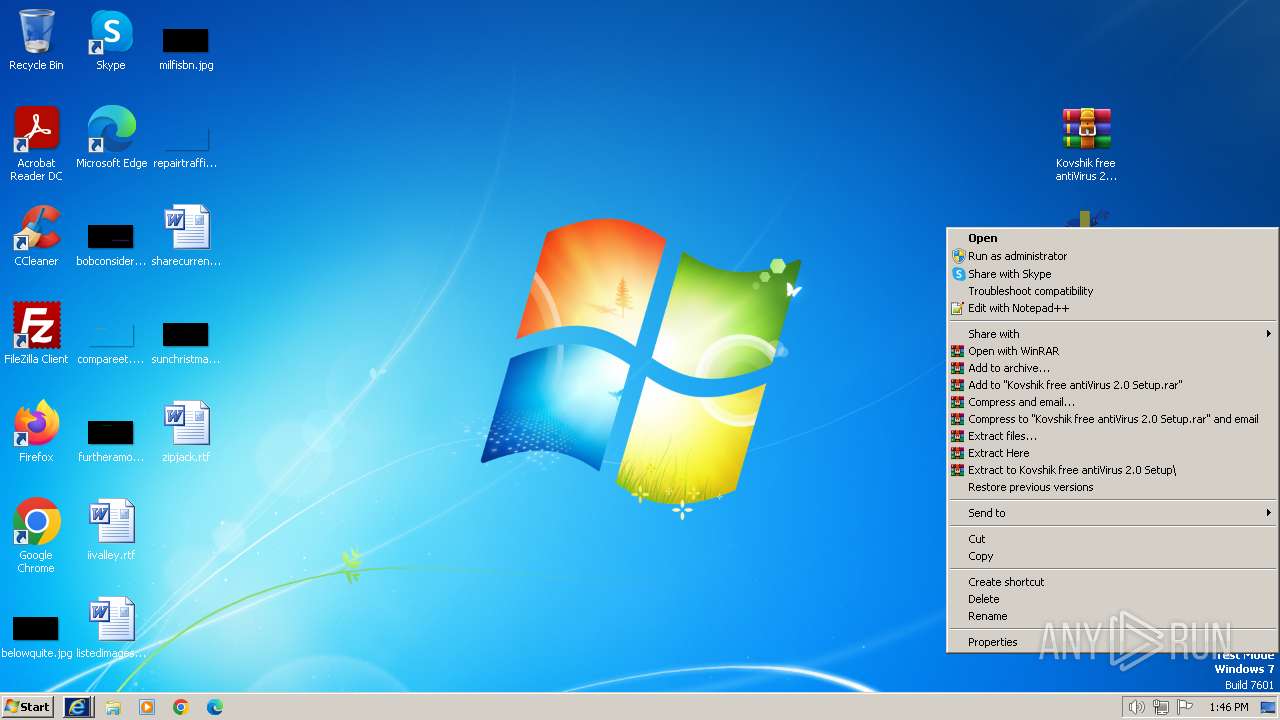
Task: Expand the Send to submenu
Action: point(1112,513)
